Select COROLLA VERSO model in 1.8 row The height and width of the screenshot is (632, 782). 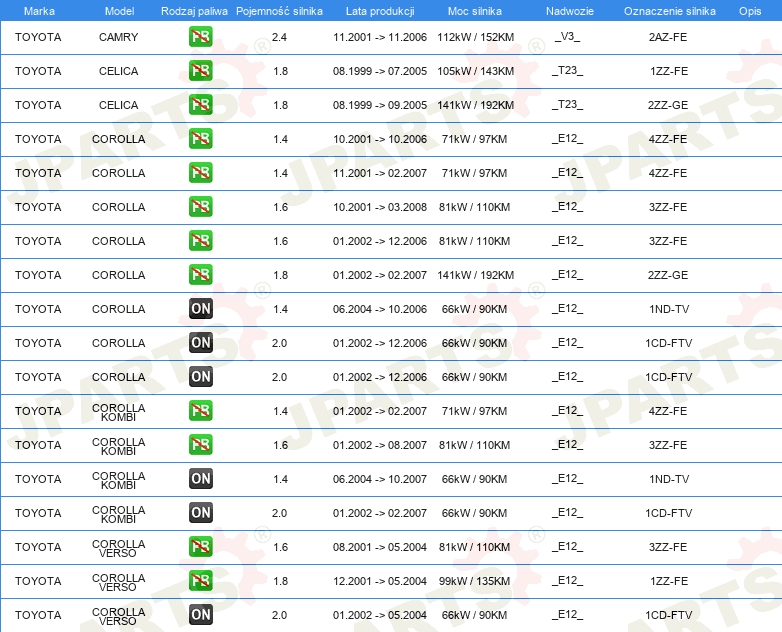click(118, 582)
